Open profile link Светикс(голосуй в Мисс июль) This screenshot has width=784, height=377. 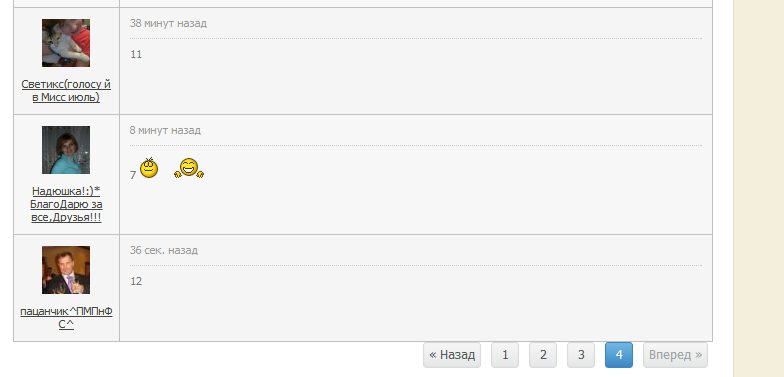coord(66,91)
